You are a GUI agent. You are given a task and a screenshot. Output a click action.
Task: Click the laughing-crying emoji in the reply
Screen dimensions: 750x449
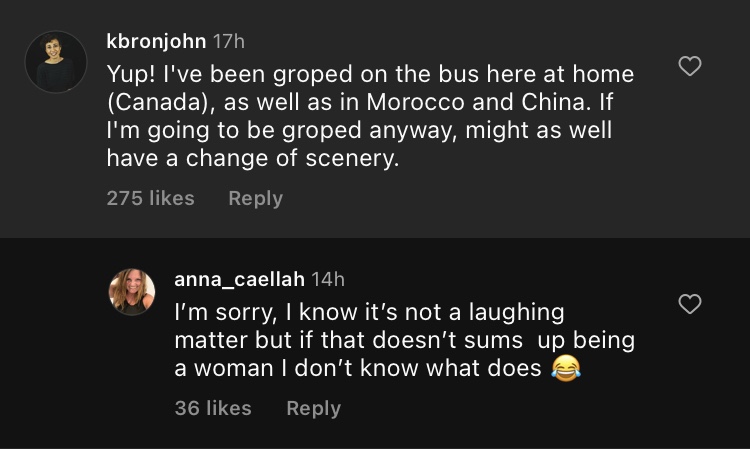coord(567,369)
